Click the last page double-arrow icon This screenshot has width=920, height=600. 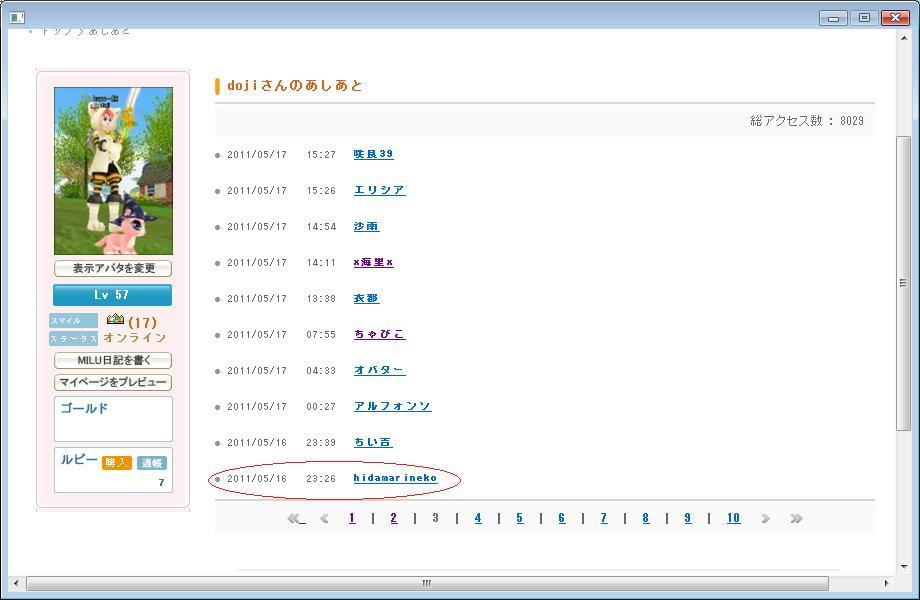click(796, 518)
